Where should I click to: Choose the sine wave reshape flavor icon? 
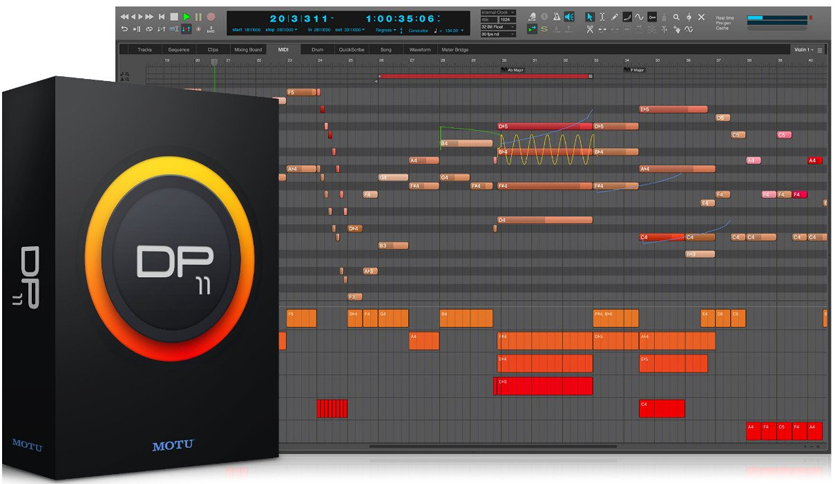coord(639,17)
